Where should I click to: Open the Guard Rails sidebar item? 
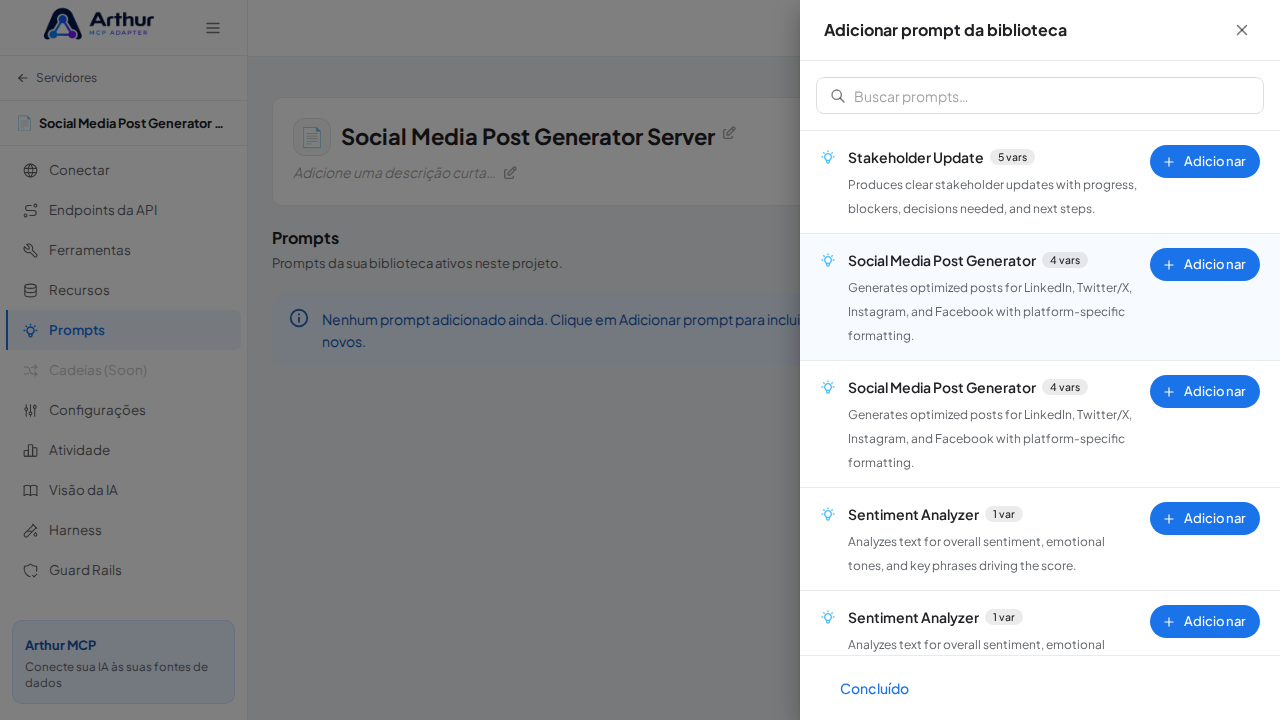point(124,570)
